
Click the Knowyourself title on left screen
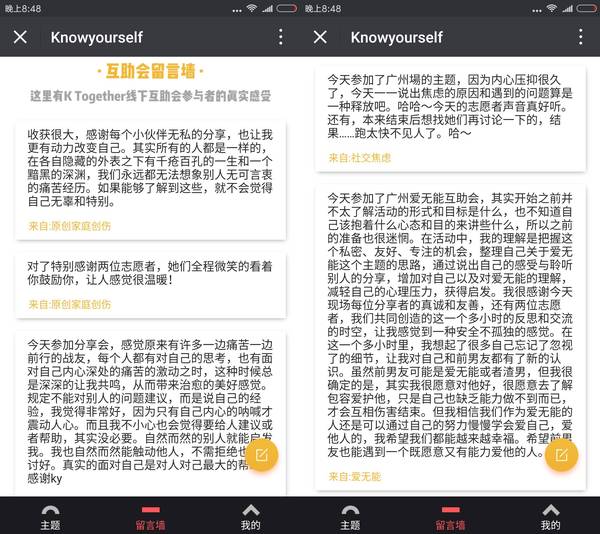click(96, 37)
